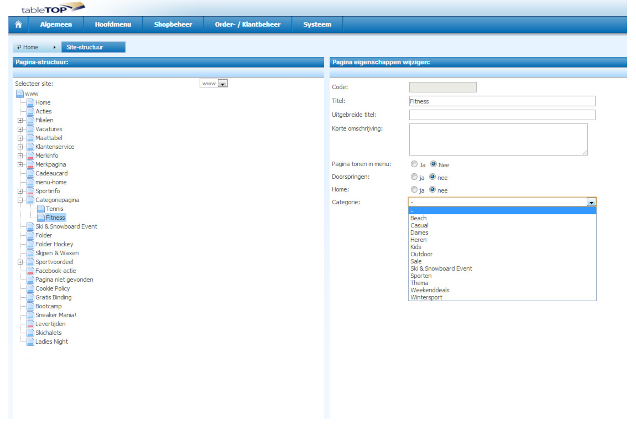The height and width of the screenshot is (424, 636).
Task: Select 'nee' for the Home option
Action: [x=432, y=189]
